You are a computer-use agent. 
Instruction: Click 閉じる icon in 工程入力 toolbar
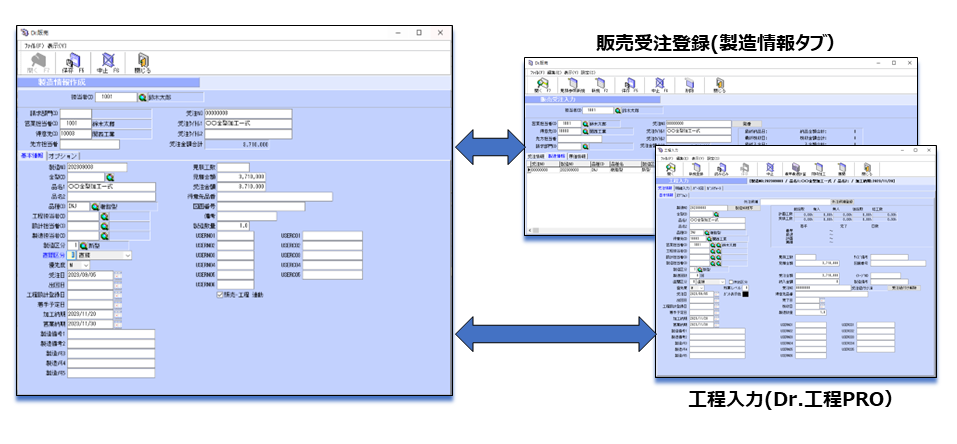pyautogui.click(x=867, y=168)
